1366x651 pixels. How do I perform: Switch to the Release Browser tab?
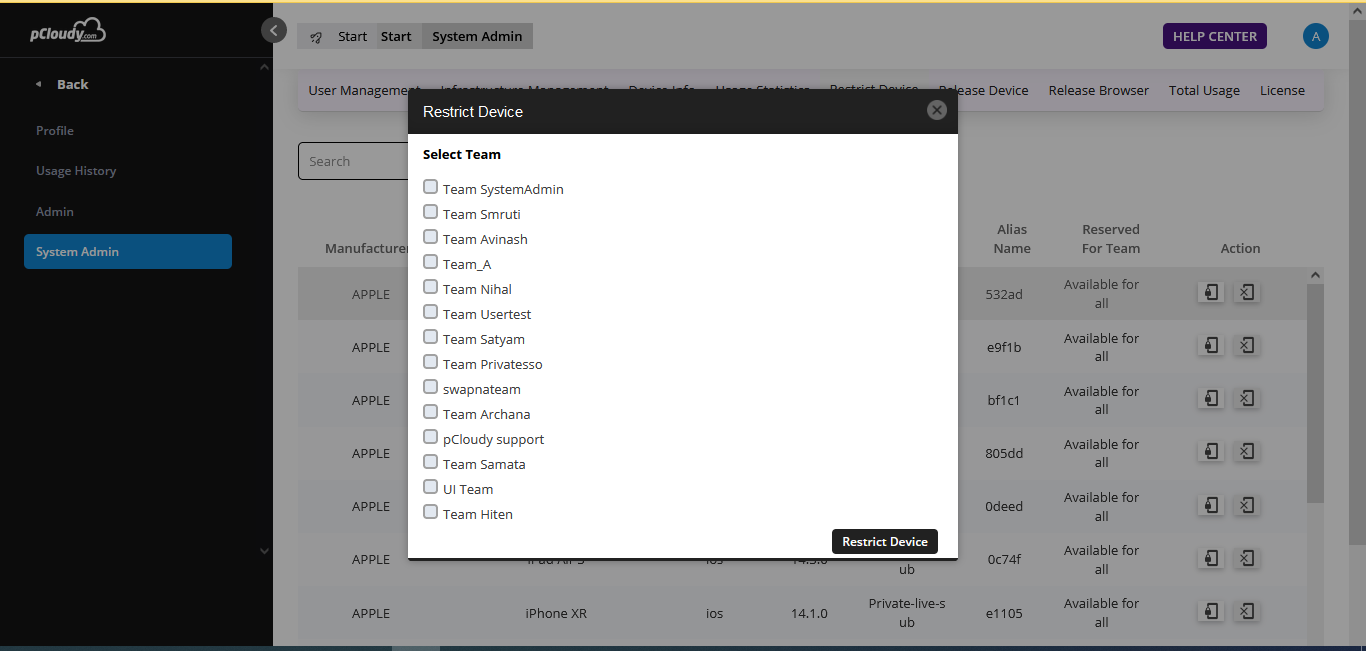pos(1098,90)
